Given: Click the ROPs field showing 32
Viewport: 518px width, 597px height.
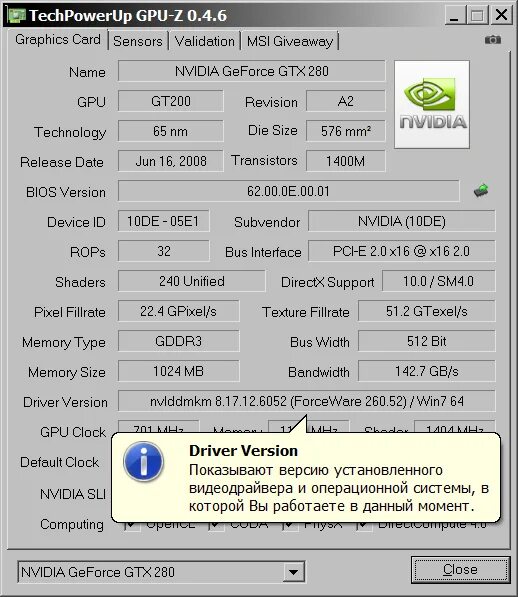Looking at the screenshot, I should point(163,251).
